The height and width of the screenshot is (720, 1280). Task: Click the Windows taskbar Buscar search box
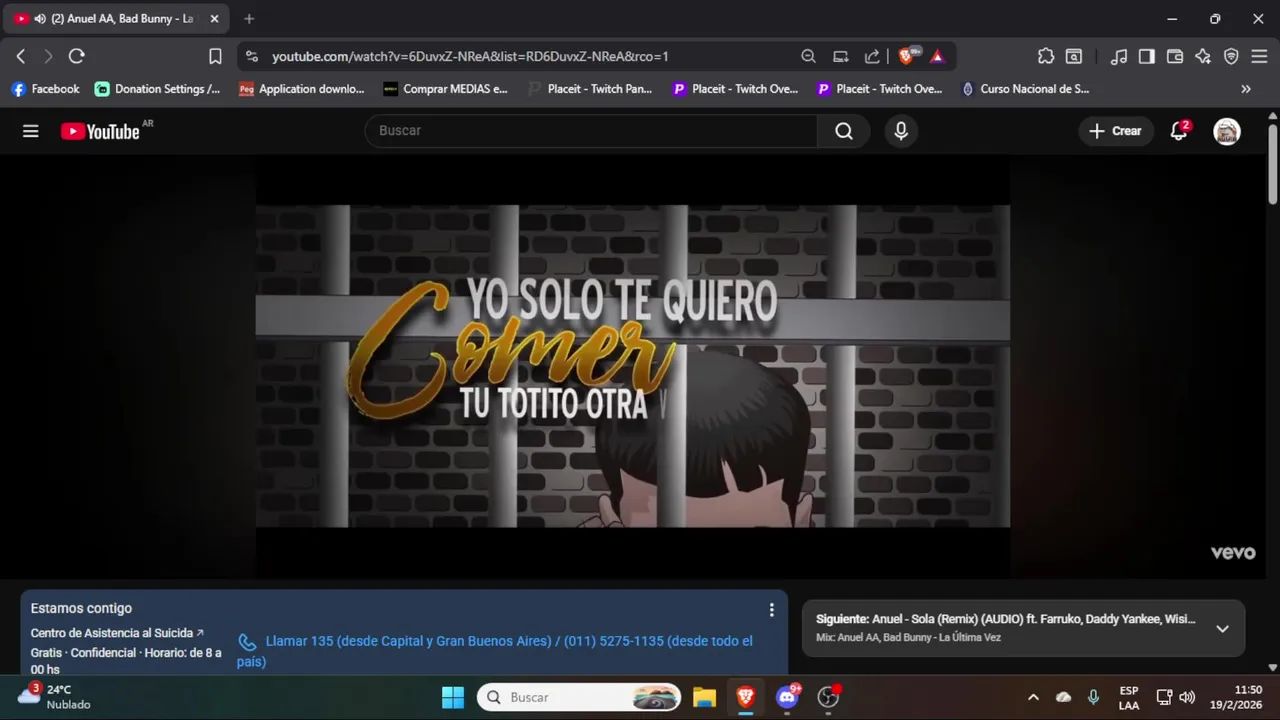point(579,697)
